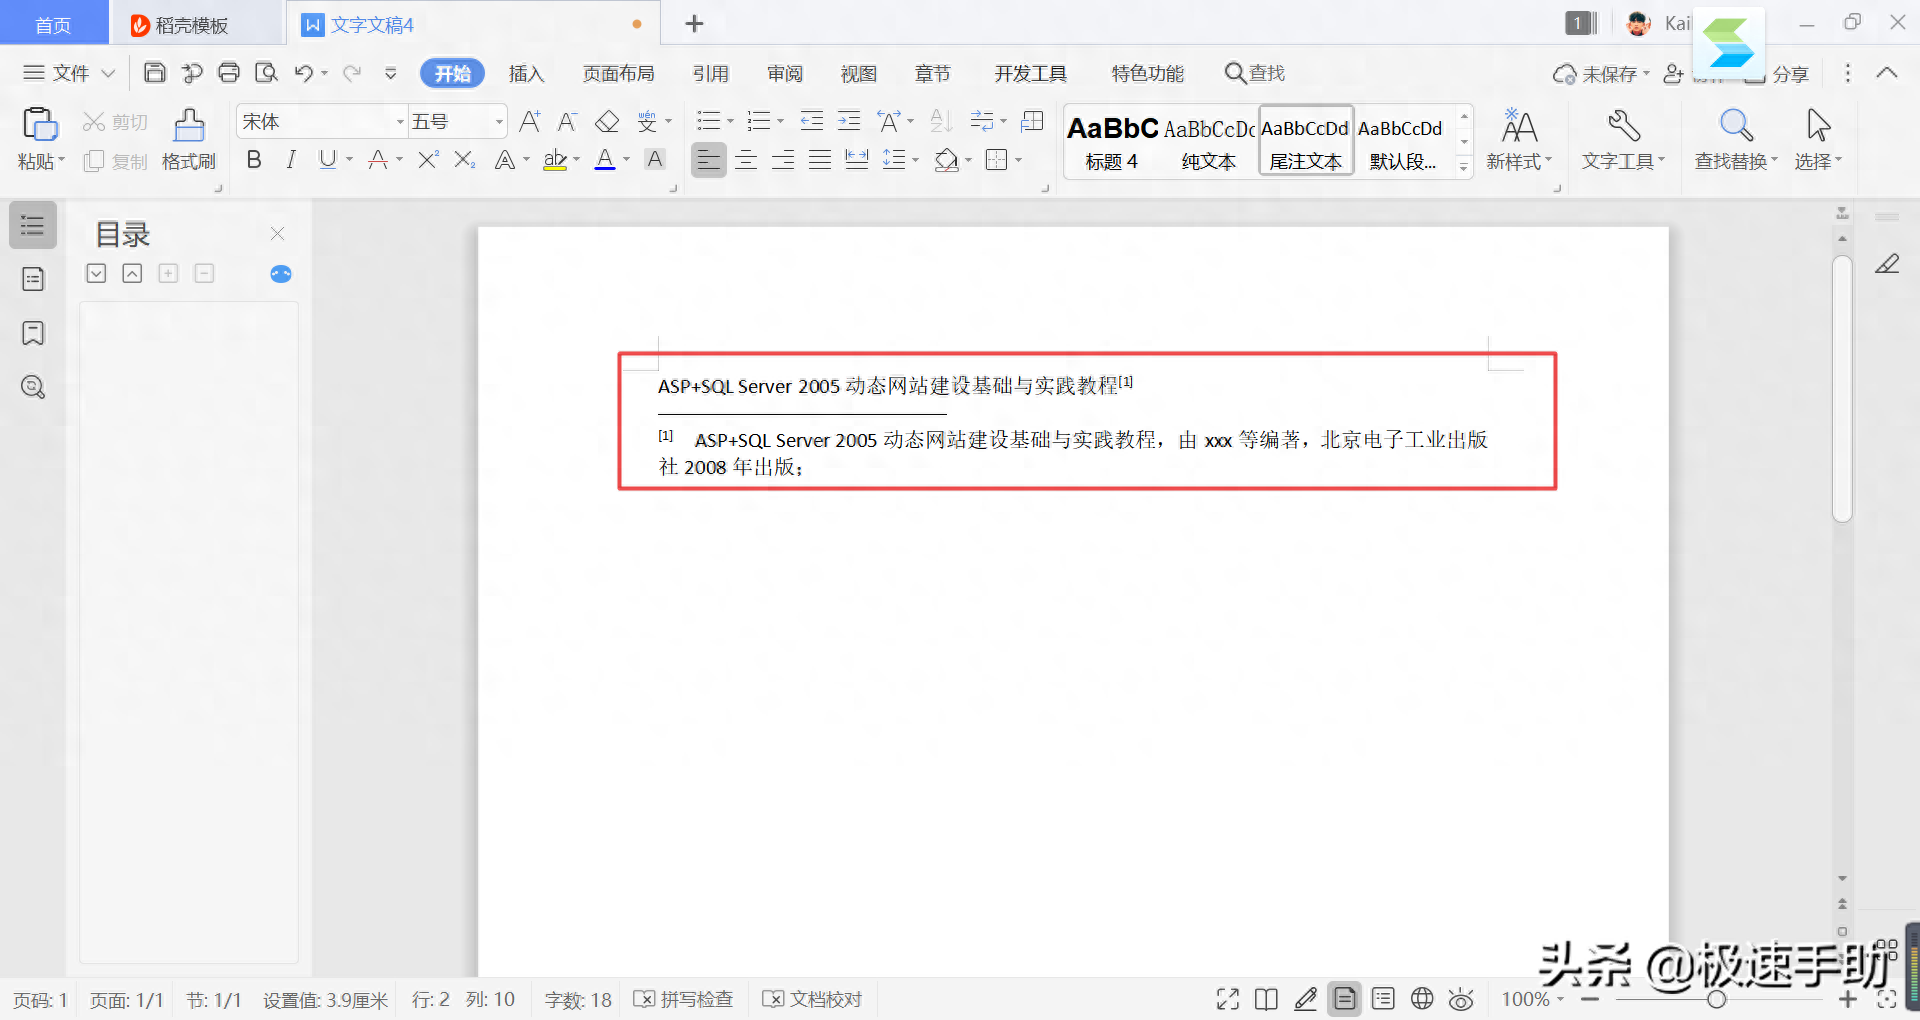Center align the text
Screen dimensions: 1920x1020
746,160
